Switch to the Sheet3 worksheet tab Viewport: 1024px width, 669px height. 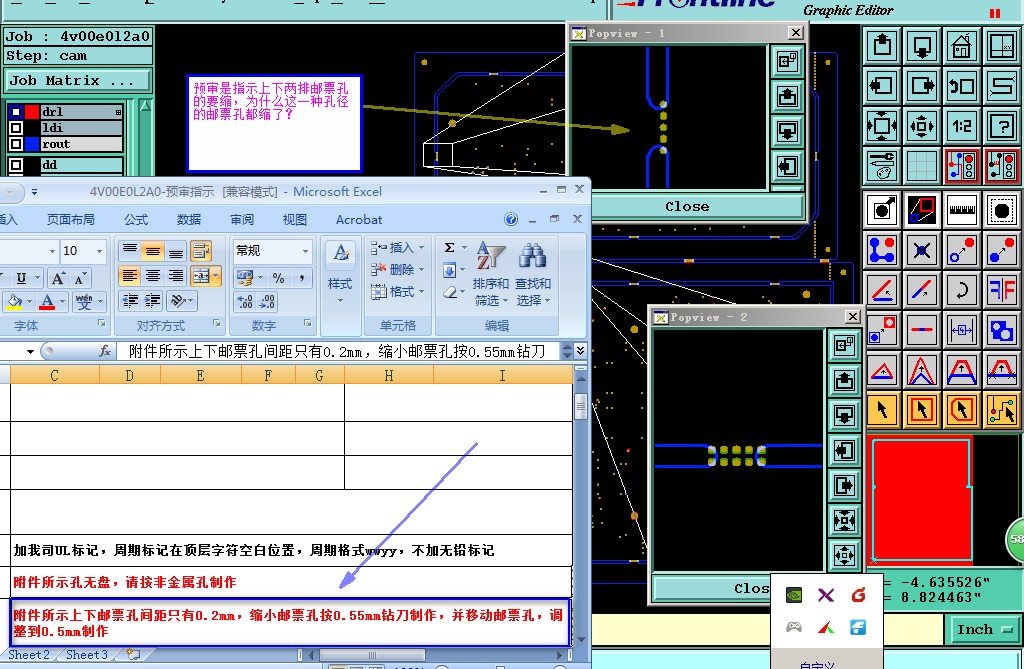(86, 655)
